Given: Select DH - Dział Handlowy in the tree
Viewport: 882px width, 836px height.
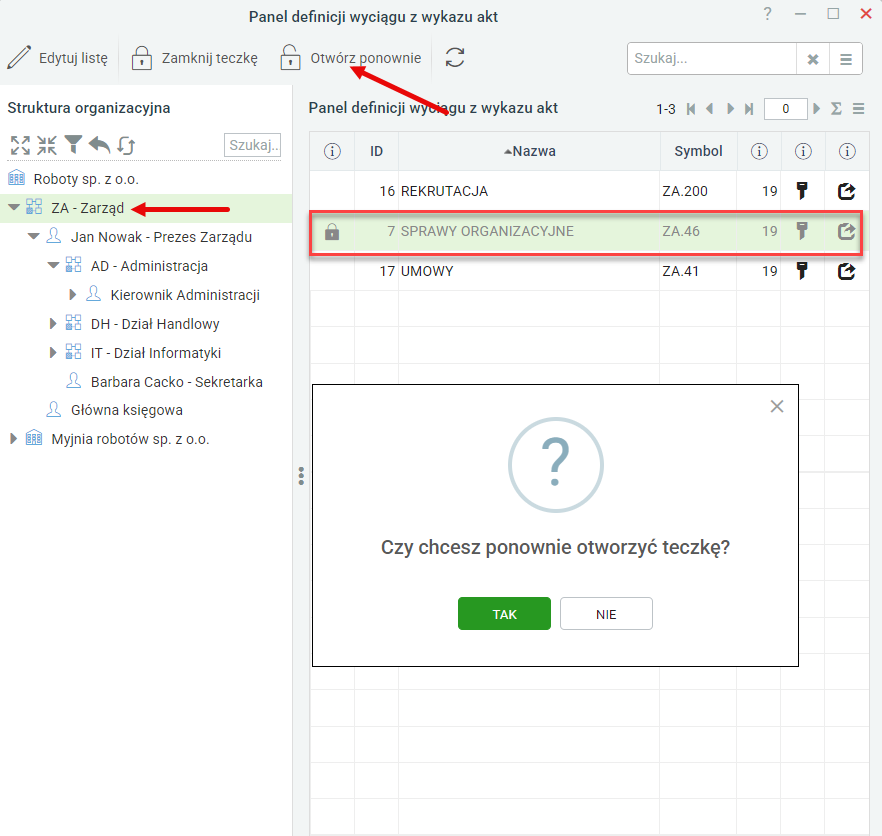Looking at the screenshot, I should pyautogui.click(x=155, y=324).
